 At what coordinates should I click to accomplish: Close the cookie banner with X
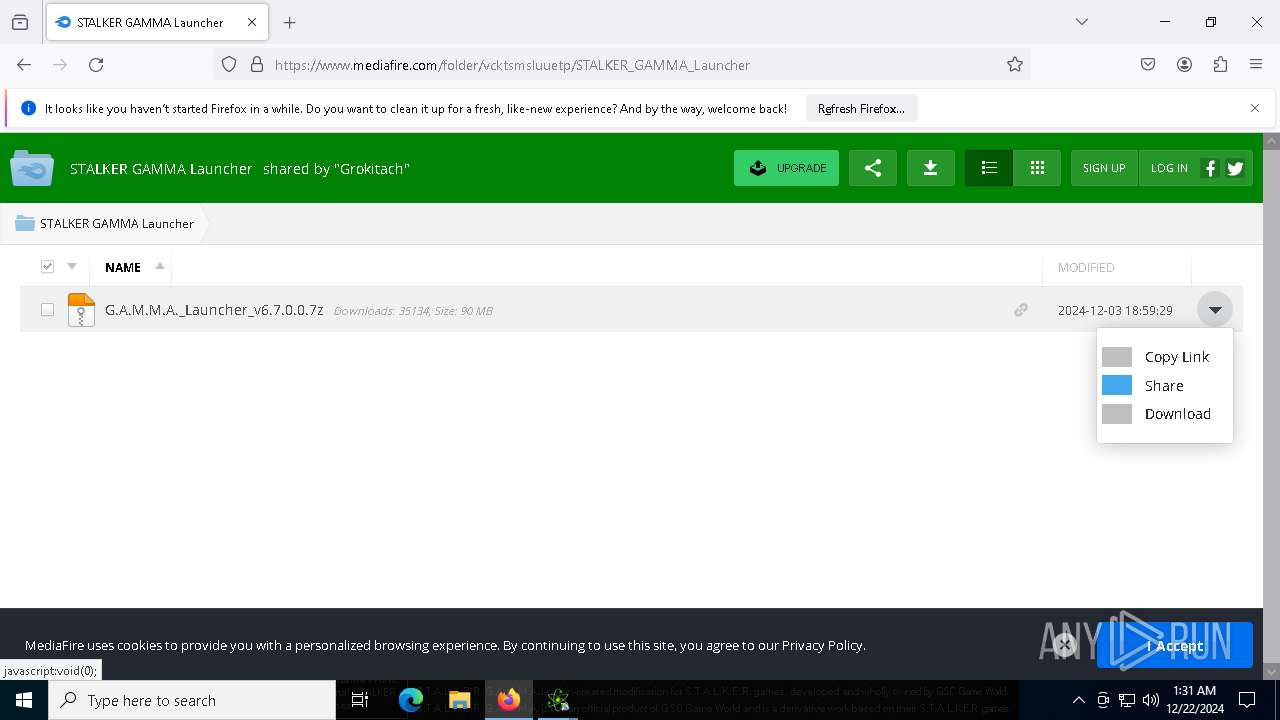click(x=1065, y=645)
